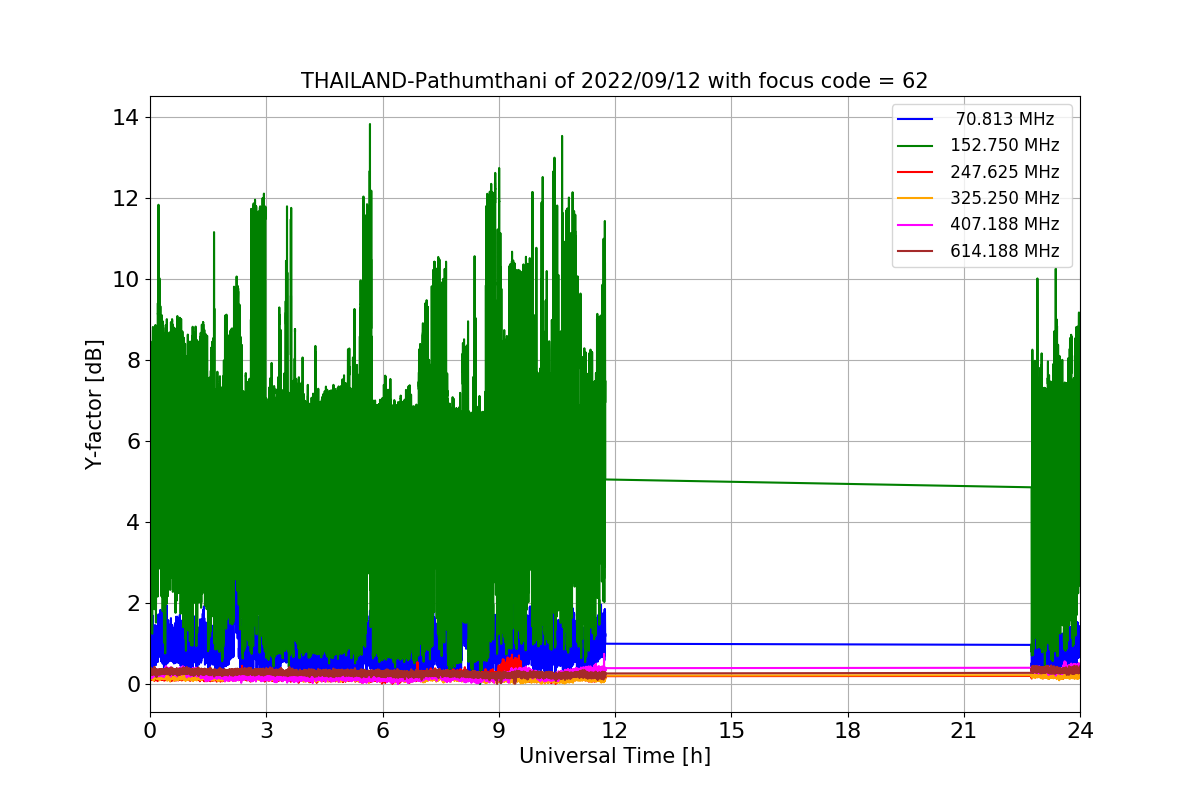Click the plot title mentioning THAILAND-Pathumthani

click(614, 81)
